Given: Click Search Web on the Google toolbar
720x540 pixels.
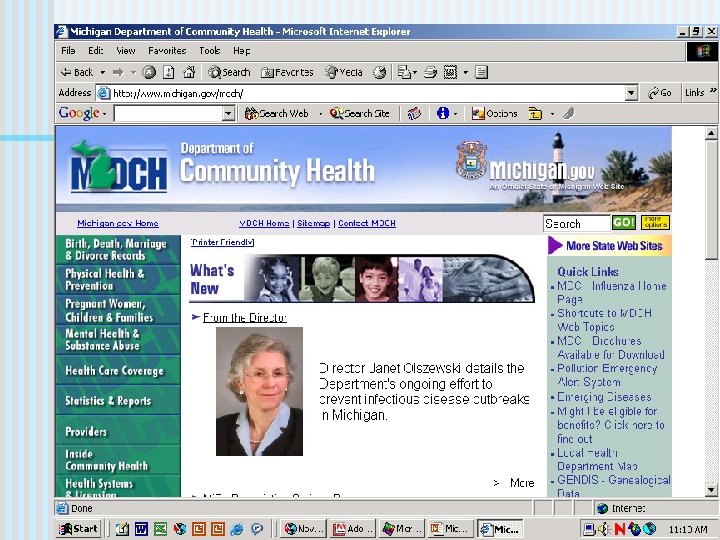Looking at the screenshot, I should [276, 113].
